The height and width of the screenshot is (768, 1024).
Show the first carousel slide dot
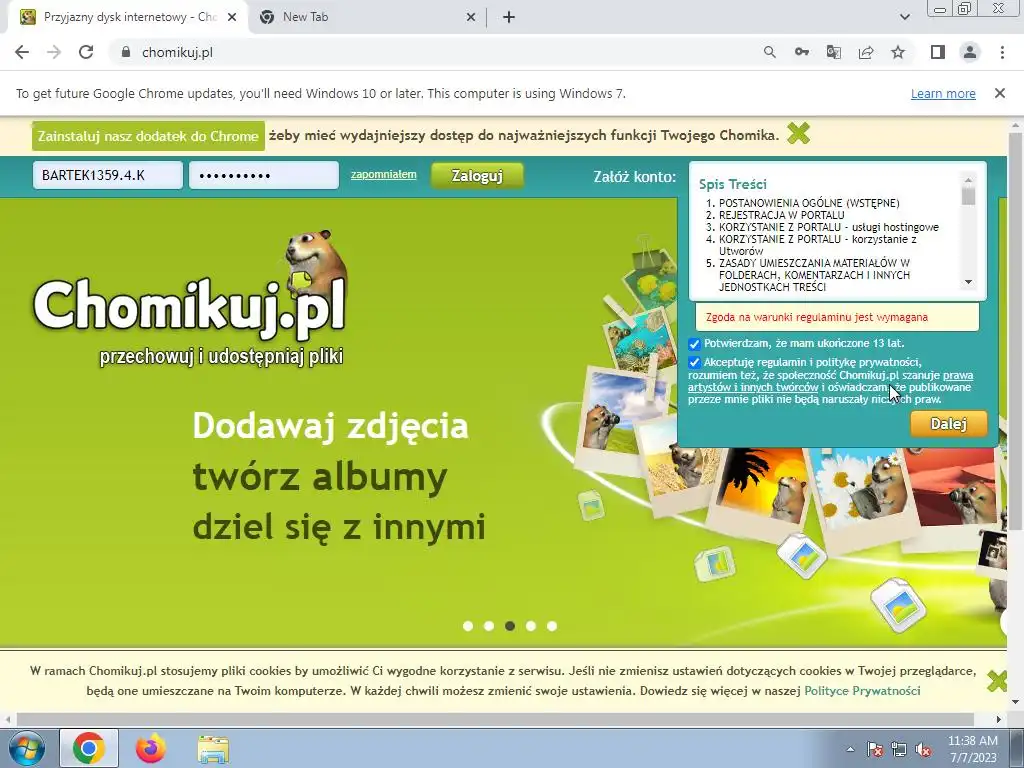point(468,626)
